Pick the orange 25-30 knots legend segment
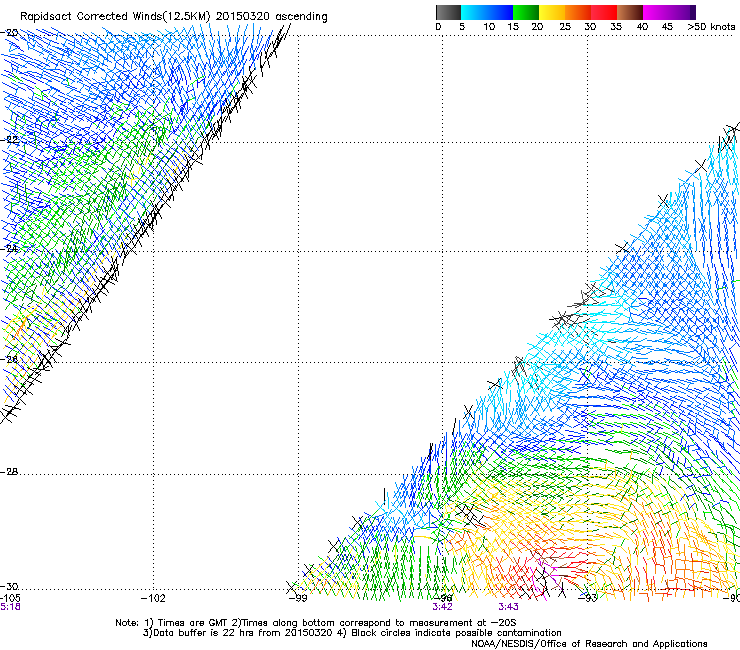The height and width of the screenshot is (650, 740). (578, 12)
